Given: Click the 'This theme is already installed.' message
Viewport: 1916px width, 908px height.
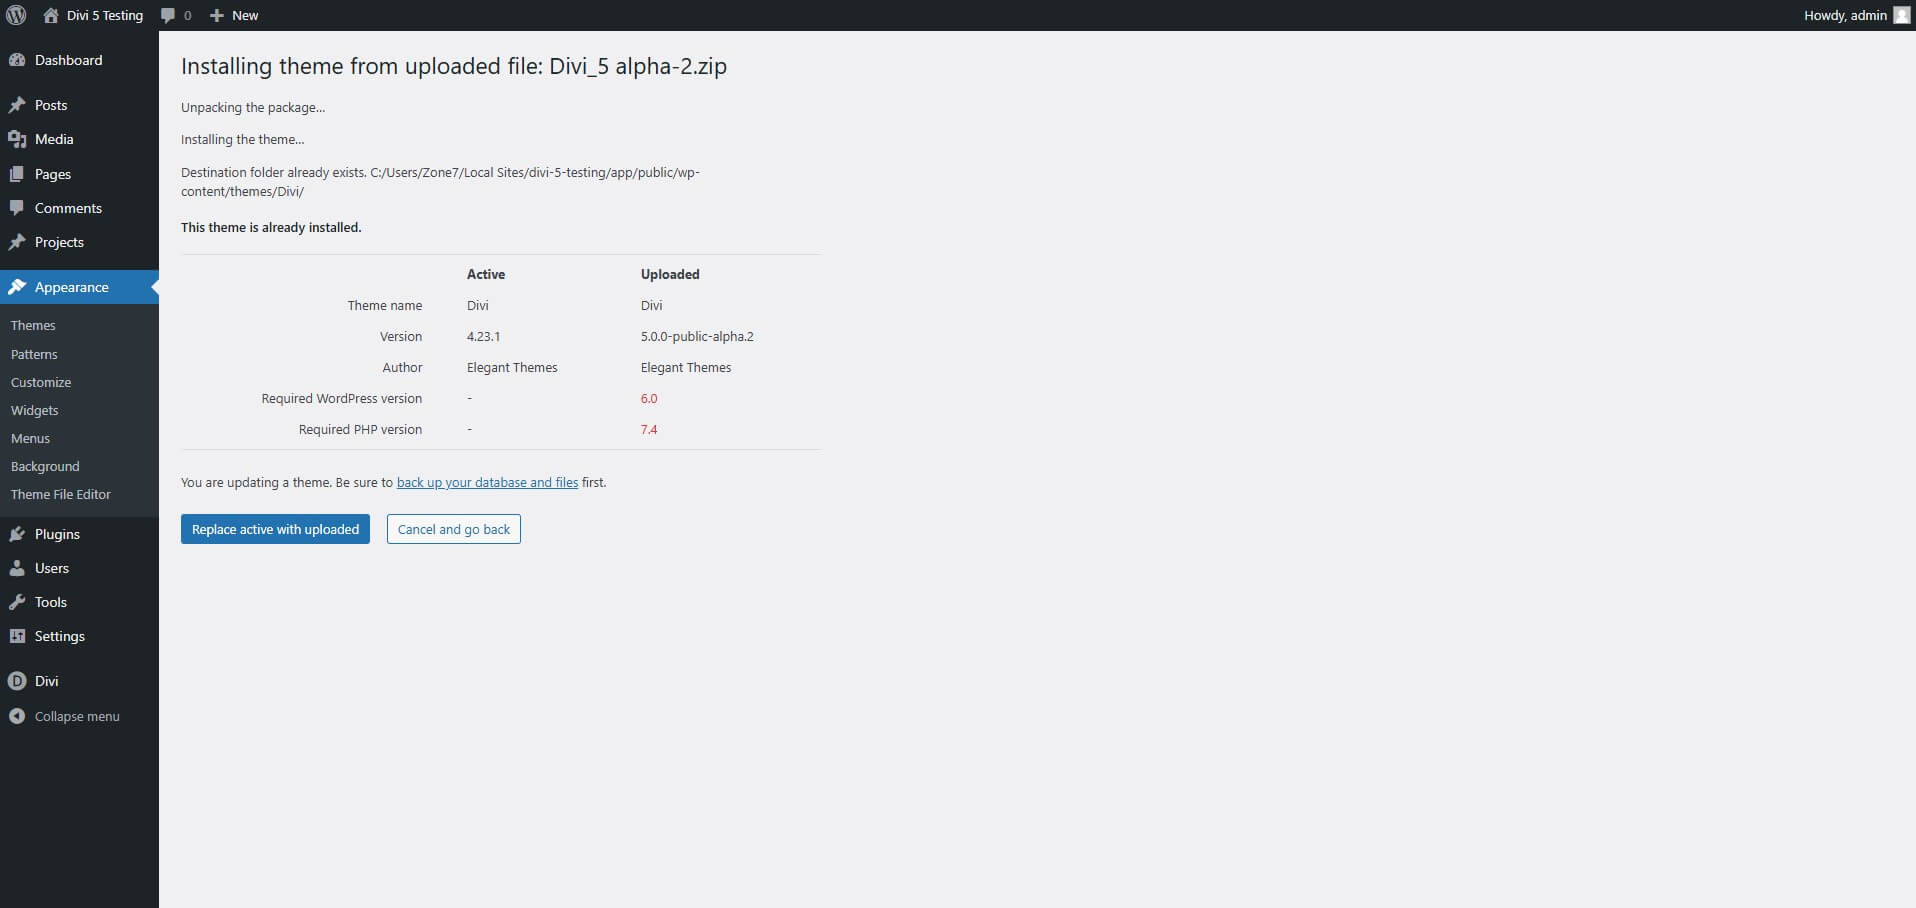Looking at the screenshot, I should coord(271,227).
